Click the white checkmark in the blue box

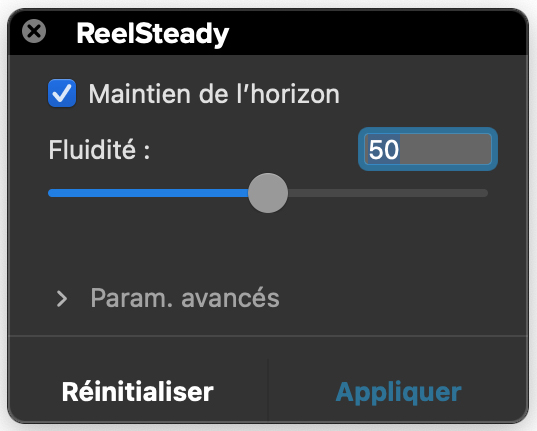click(x=62, y=93)
